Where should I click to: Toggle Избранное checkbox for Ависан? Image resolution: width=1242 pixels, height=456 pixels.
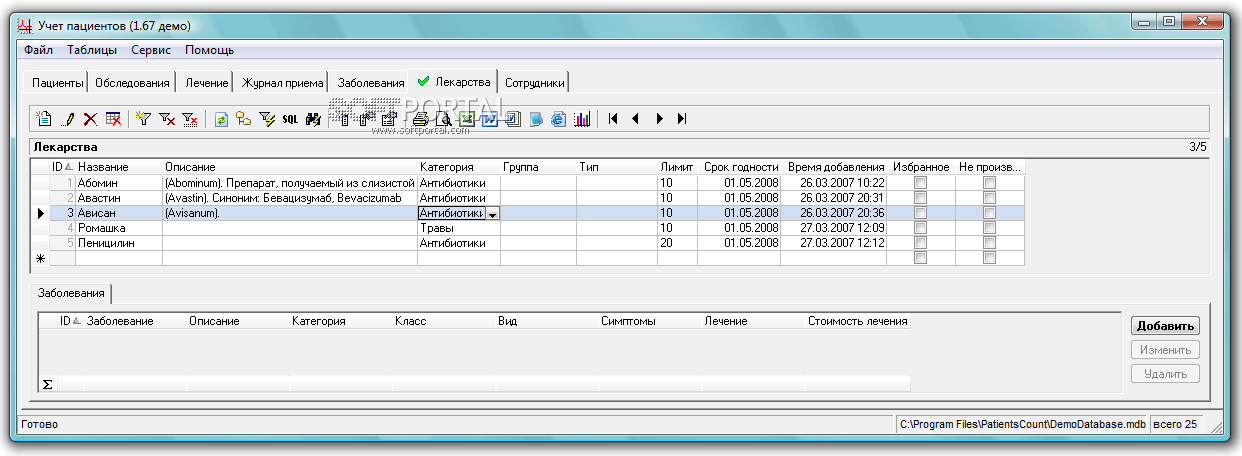click(x=920, y=213)
